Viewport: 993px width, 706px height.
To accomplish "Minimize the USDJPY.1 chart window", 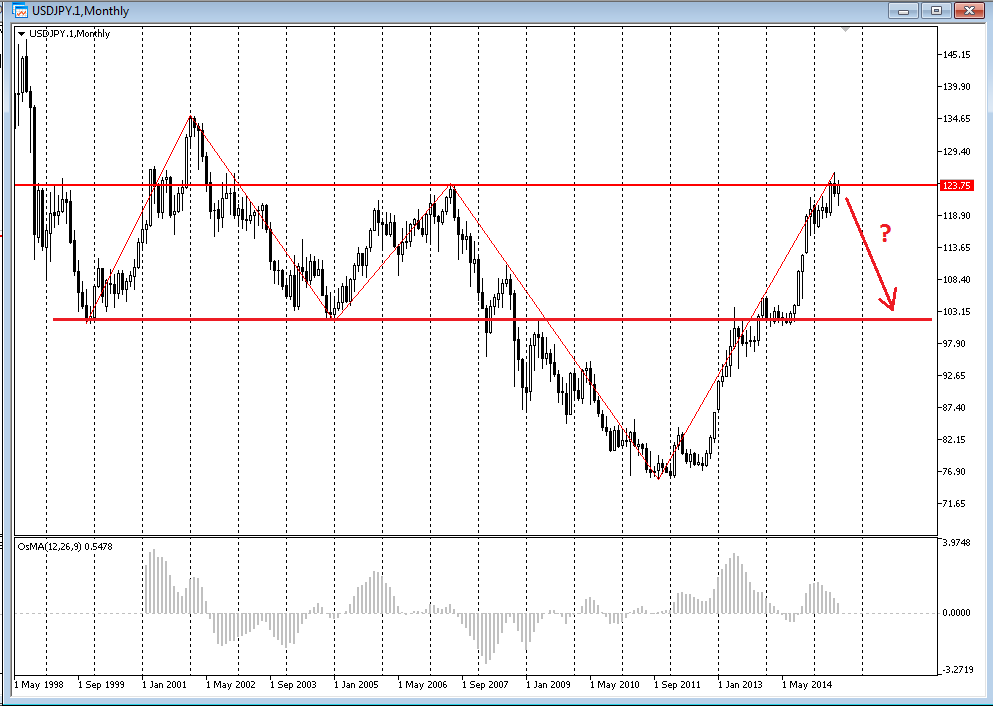I will click(903, 11).
